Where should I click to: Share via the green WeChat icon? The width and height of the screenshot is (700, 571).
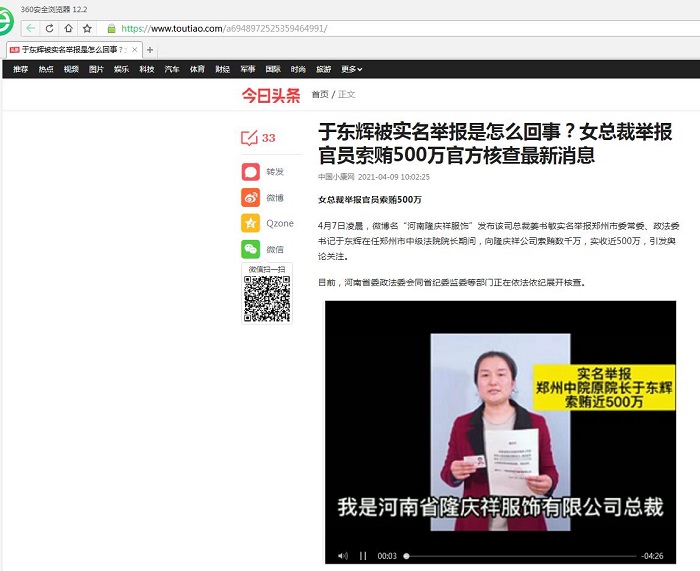(250, 249)
